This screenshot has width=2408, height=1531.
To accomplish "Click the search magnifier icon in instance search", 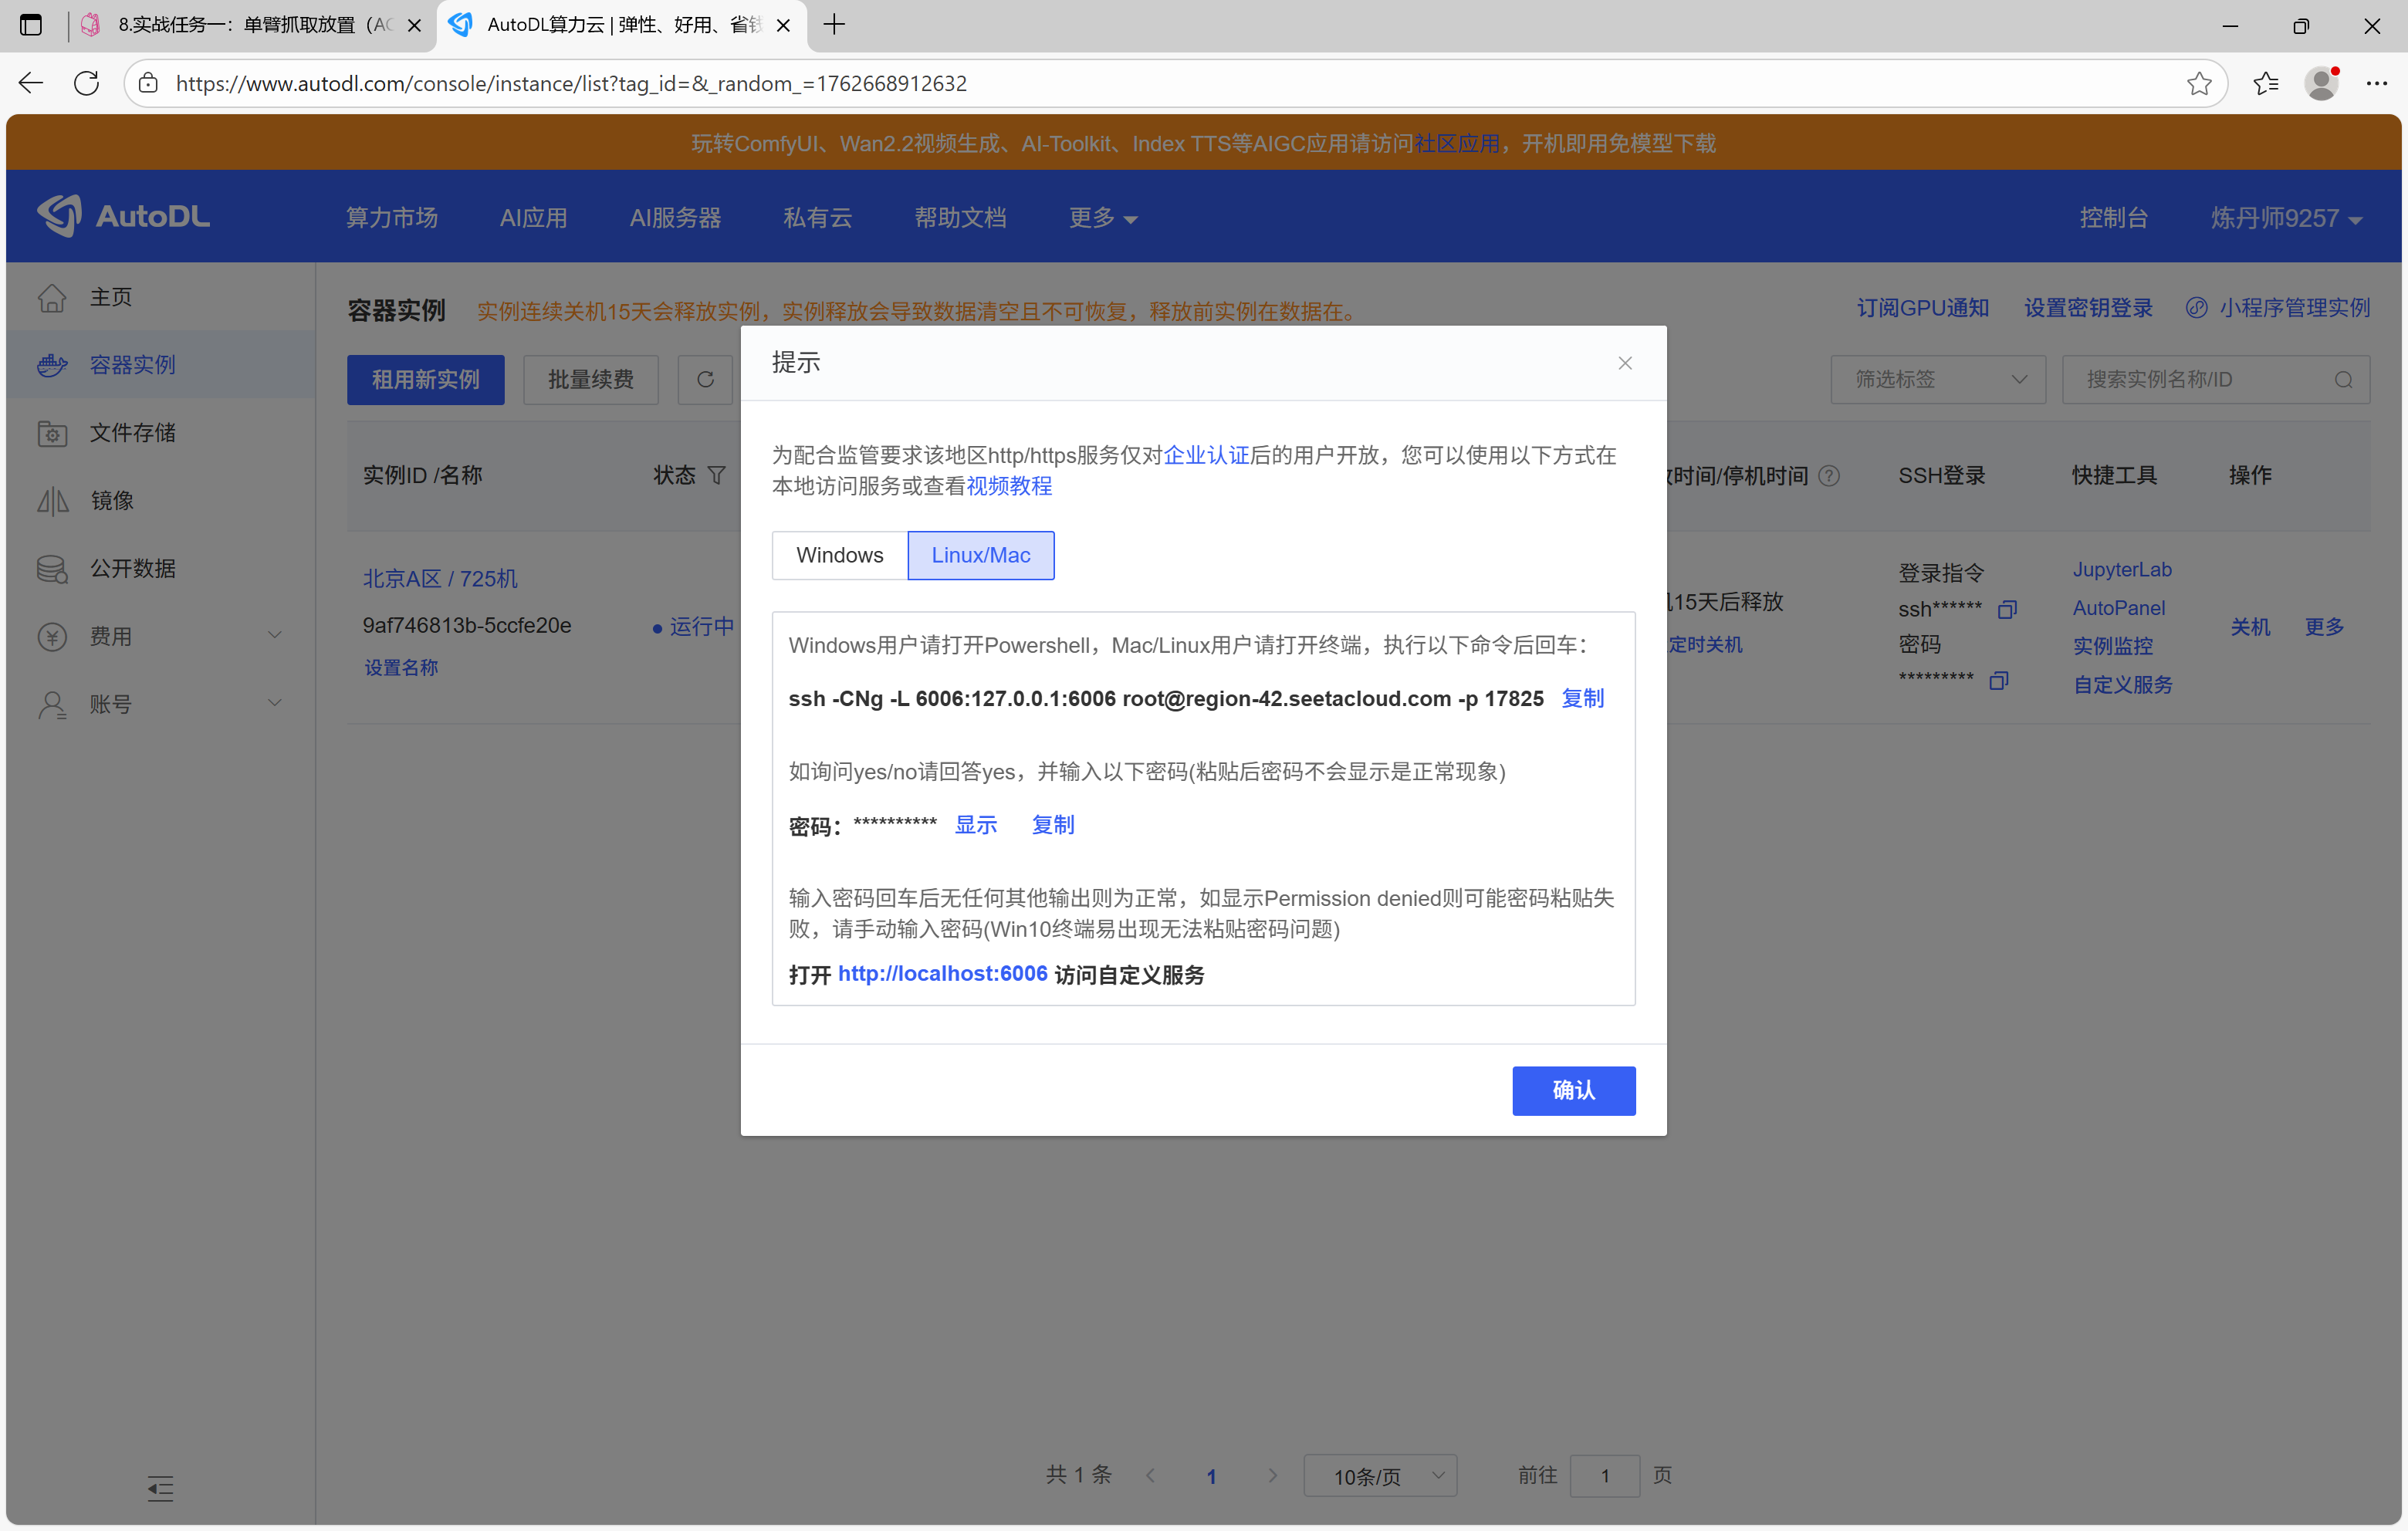I will (x=2343, y=380).
